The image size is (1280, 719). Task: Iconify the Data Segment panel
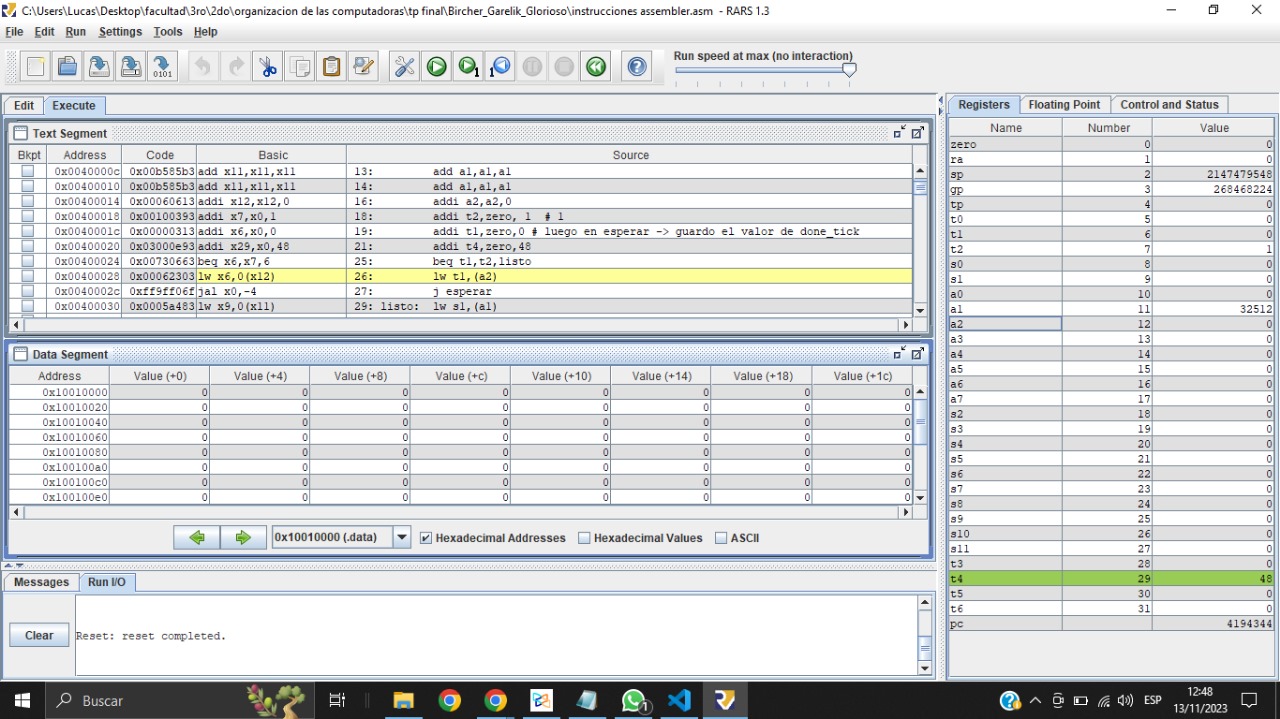(x=899, y=353)
